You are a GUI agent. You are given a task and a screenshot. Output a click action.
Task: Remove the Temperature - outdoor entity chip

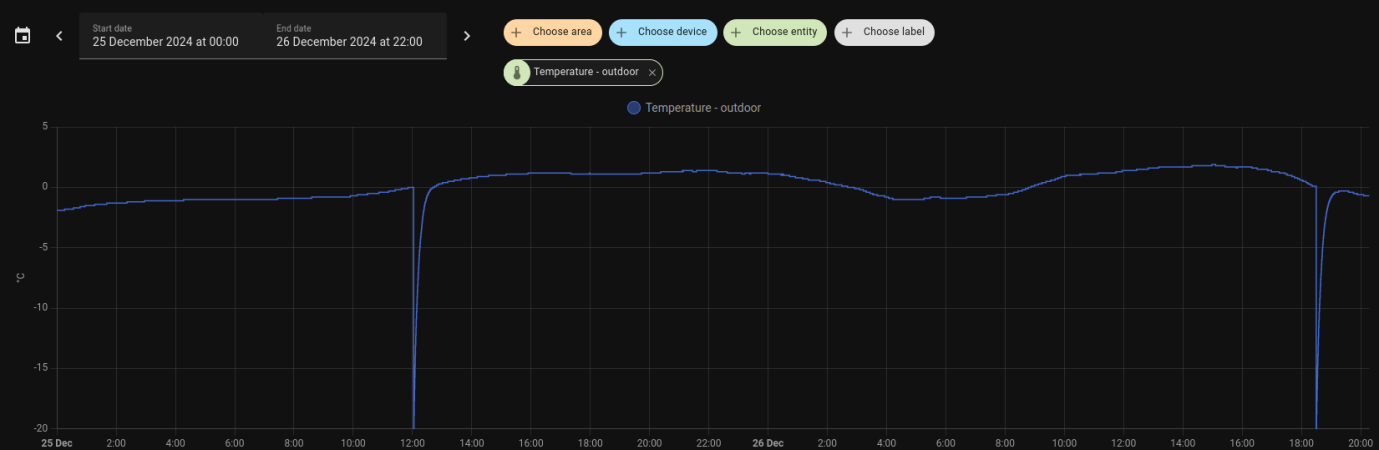[x=652, y=73]
